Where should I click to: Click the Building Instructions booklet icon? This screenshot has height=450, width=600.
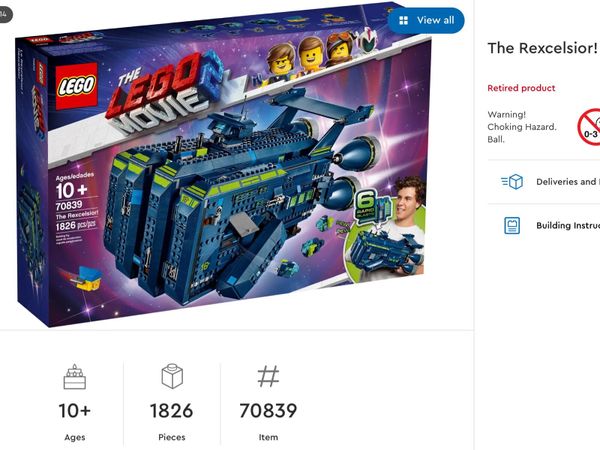(x=512, y=225)
